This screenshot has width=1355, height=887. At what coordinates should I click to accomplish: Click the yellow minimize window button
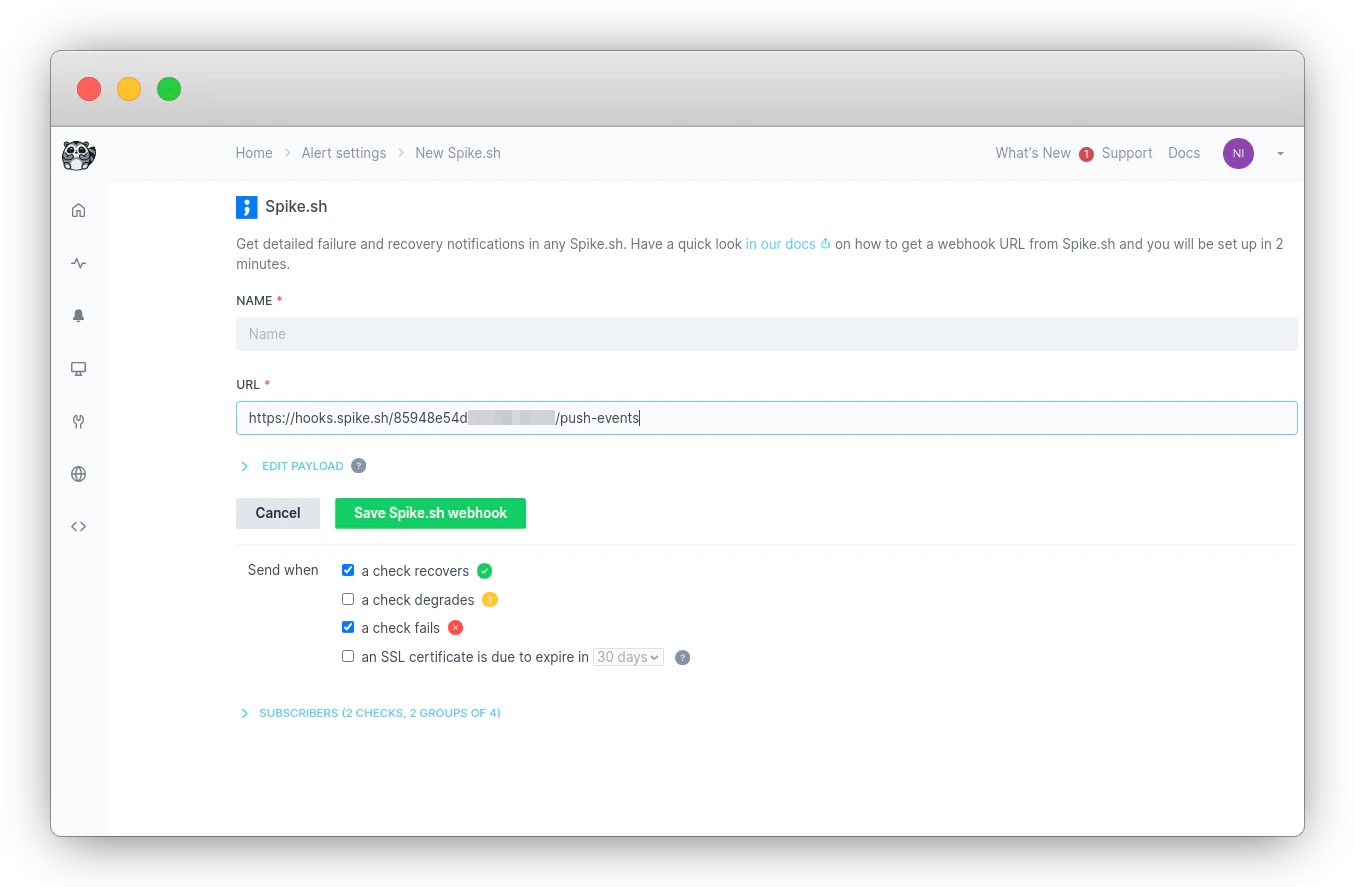coord(129,89)
